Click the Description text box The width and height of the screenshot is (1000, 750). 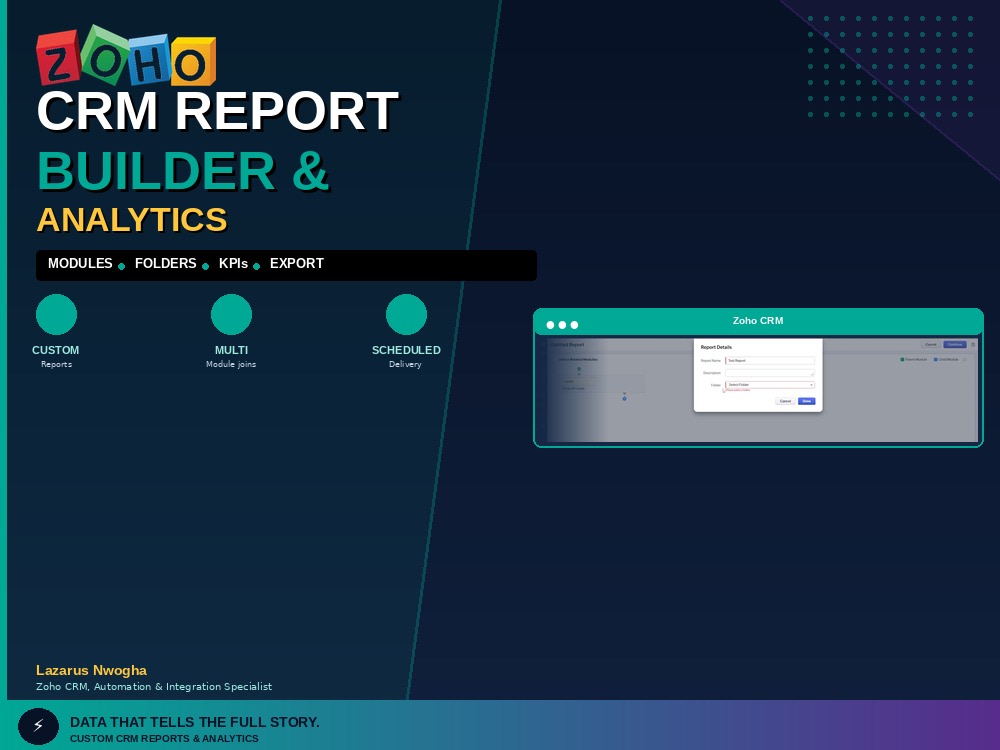click(x=770, y=373)
